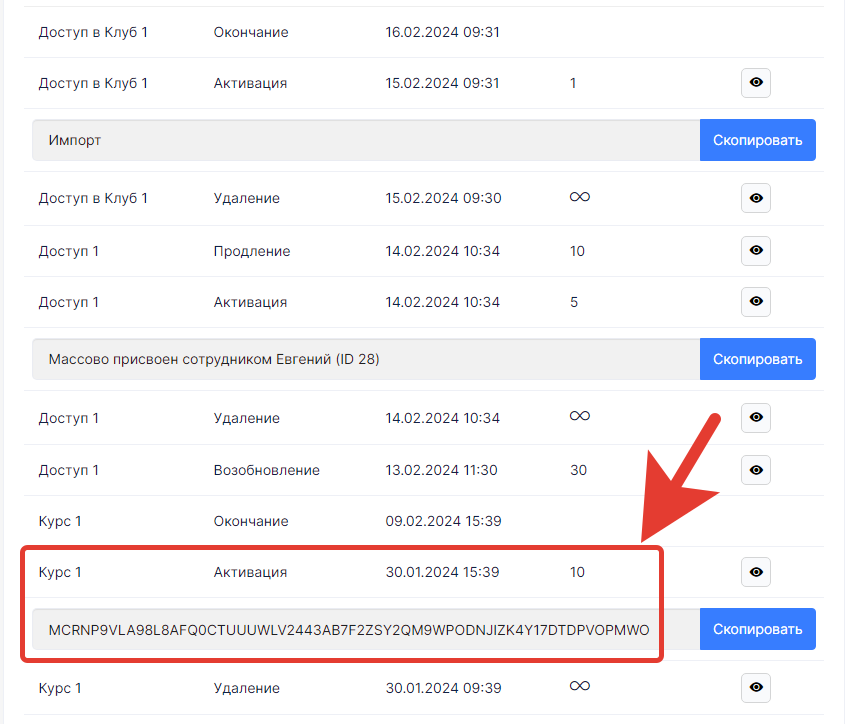Click inside the Импорт text field
The height and width of the screenshot is (724, 845).
(365, 140)
